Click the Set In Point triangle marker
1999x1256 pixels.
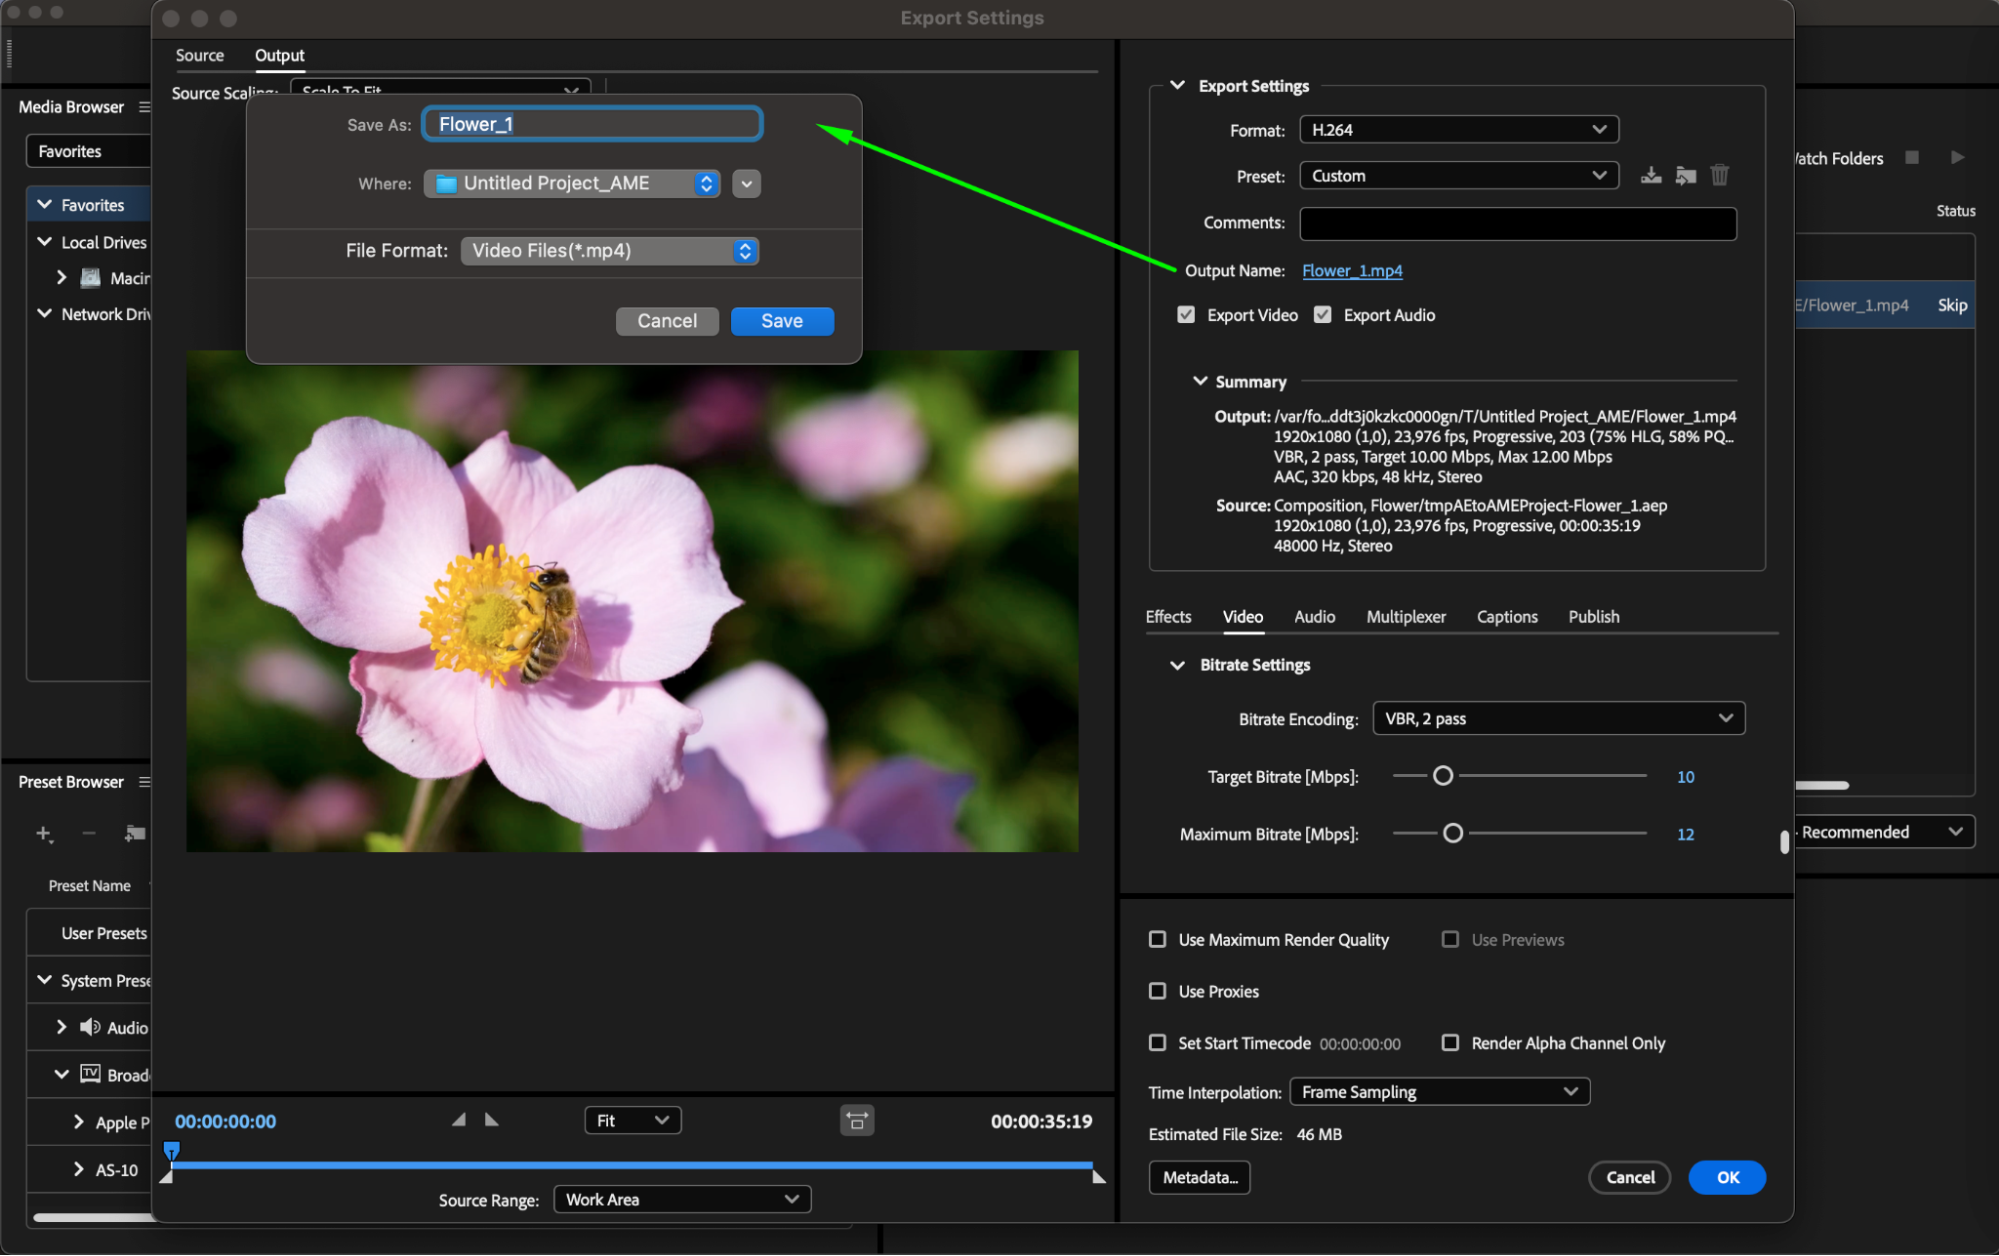[x=459, y=1120]
